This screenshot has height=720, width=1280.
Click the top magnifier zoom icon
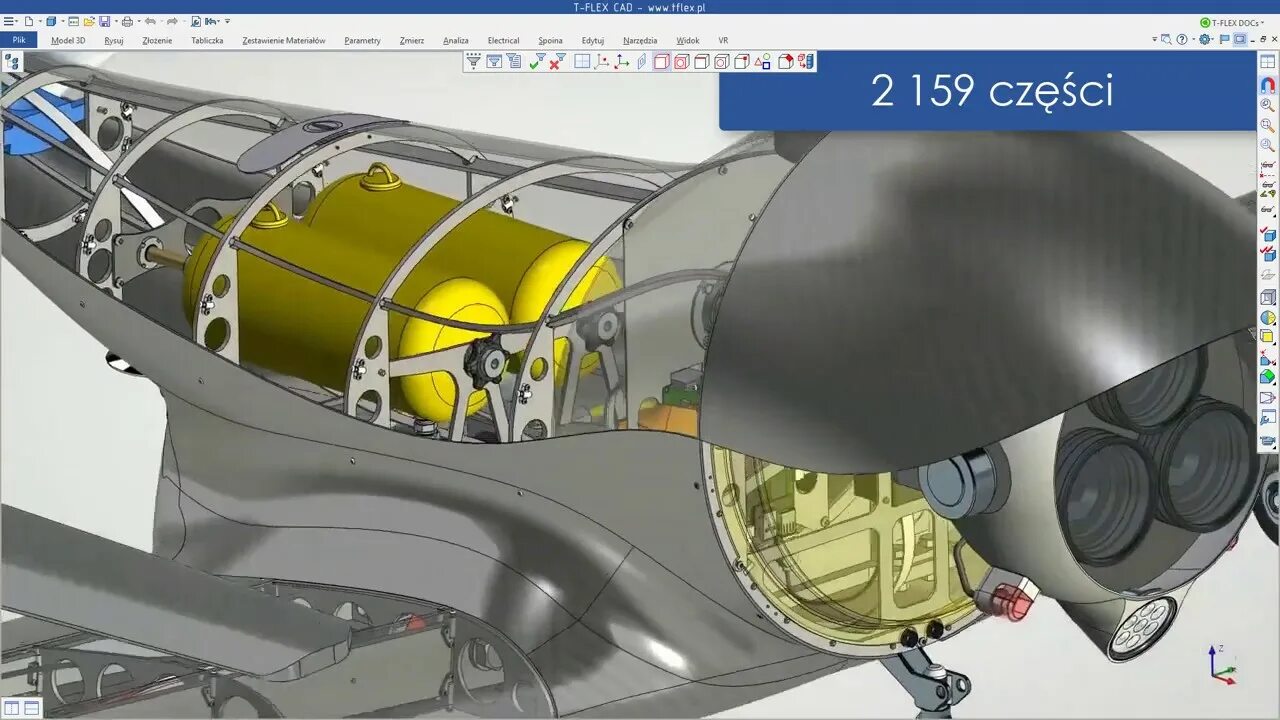(x=1268, y=105)
